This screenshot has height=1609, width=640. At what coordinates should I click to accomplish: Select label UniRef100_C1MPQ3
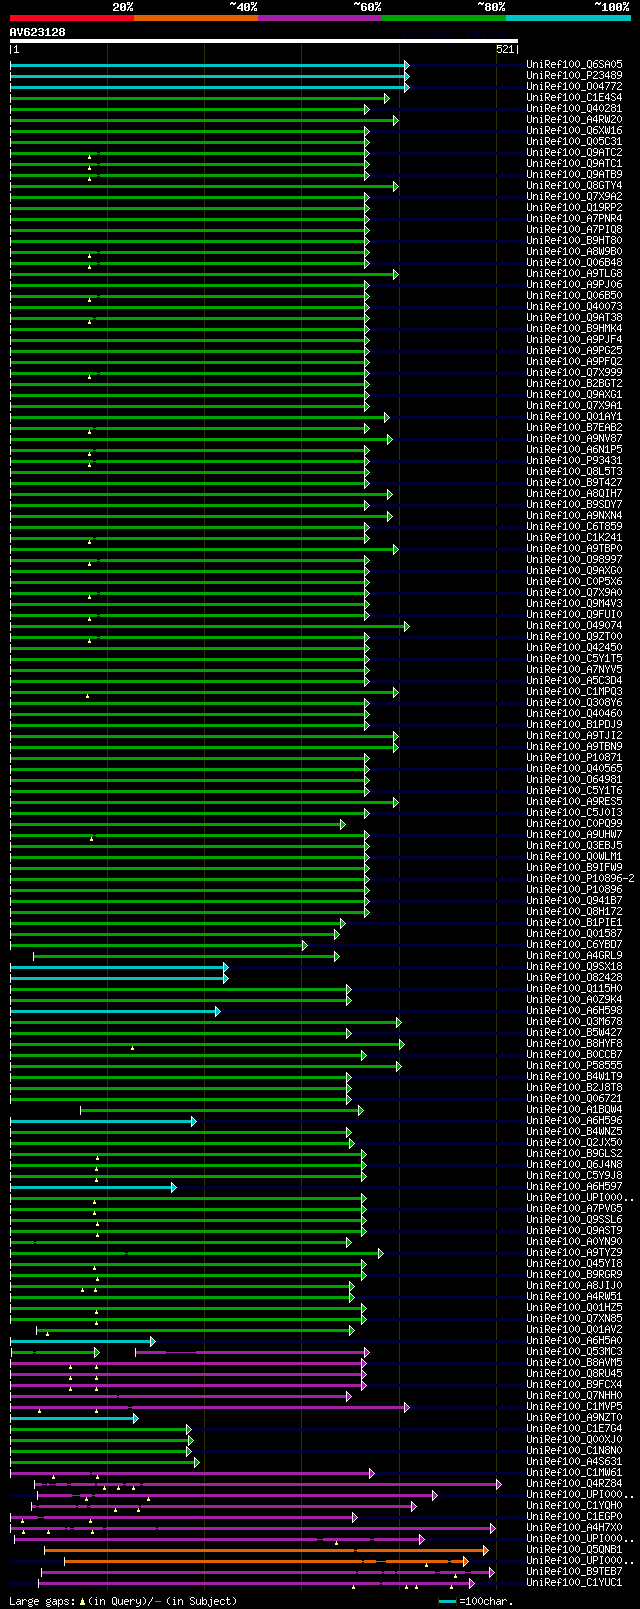[x=574, y=692]
